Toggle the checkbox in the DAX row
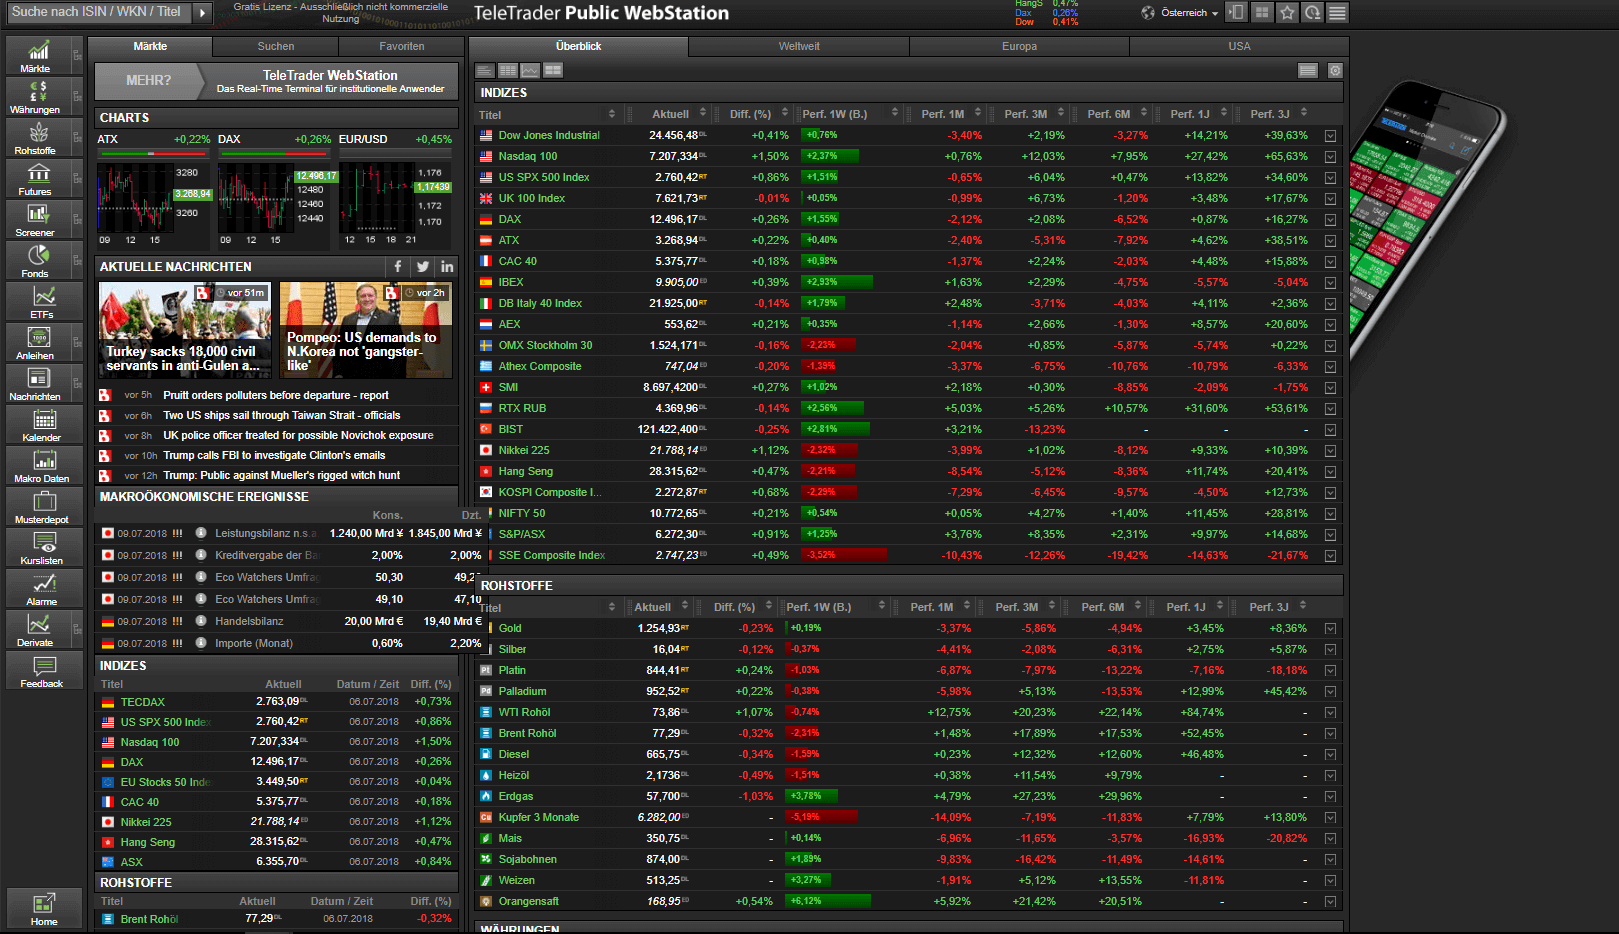This screenshot has width=1619, height=934. [x=1330, y=220]
